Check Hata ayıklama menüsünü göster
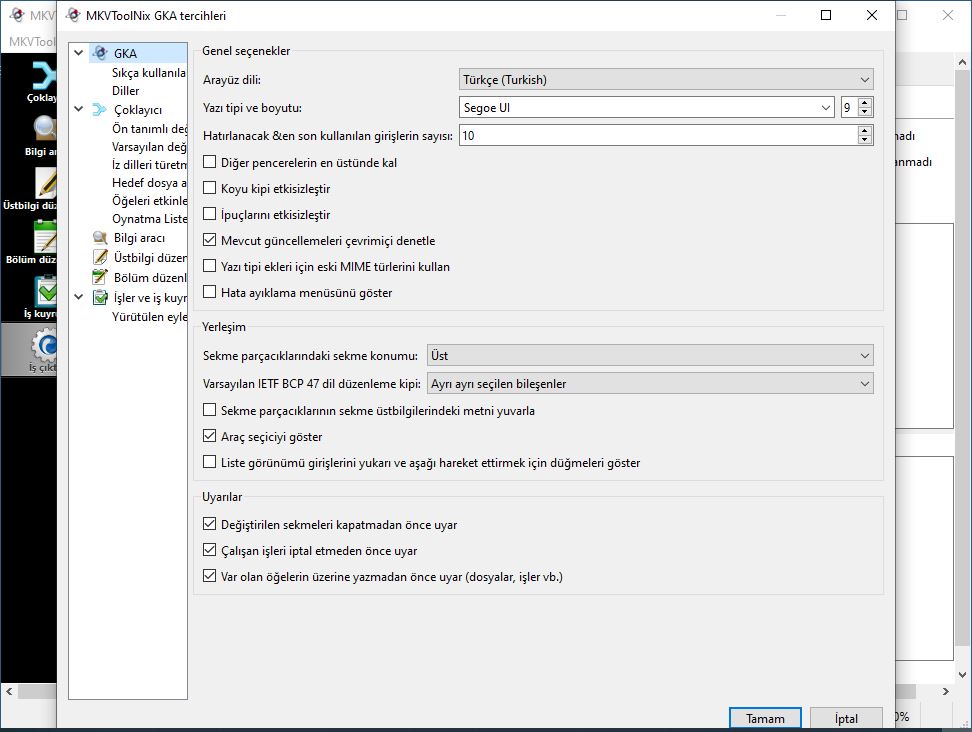Screen dimensions: 972x732 pos(210,293)
